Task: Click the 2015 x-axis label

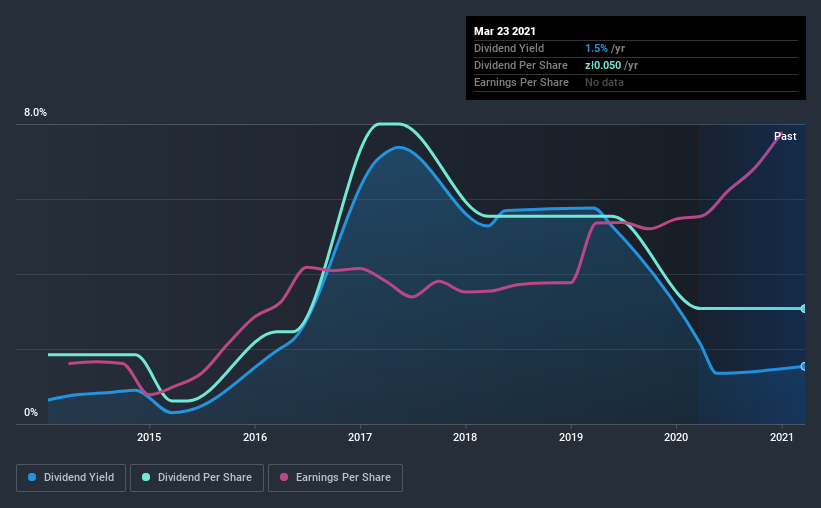Action: [x=149, y=437]
